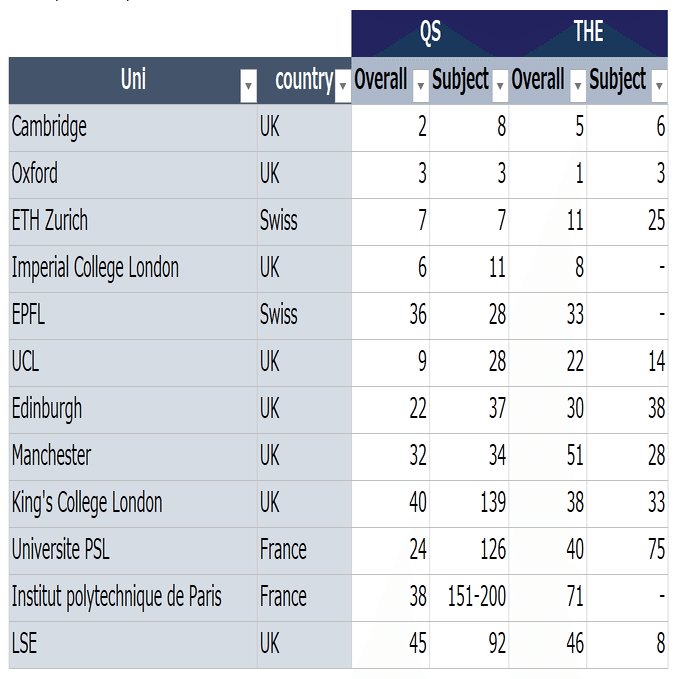Select Manchester's THE Overall value 51
This screenshot has width=679, height=679.
click(x=548, y=456)
